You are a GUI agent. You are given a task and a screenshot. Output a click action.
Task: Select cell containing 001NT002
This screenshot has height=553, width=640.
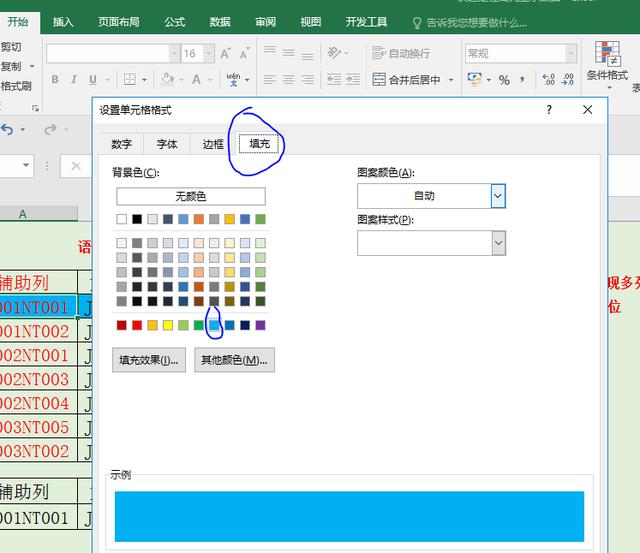(x=38, y=331)
